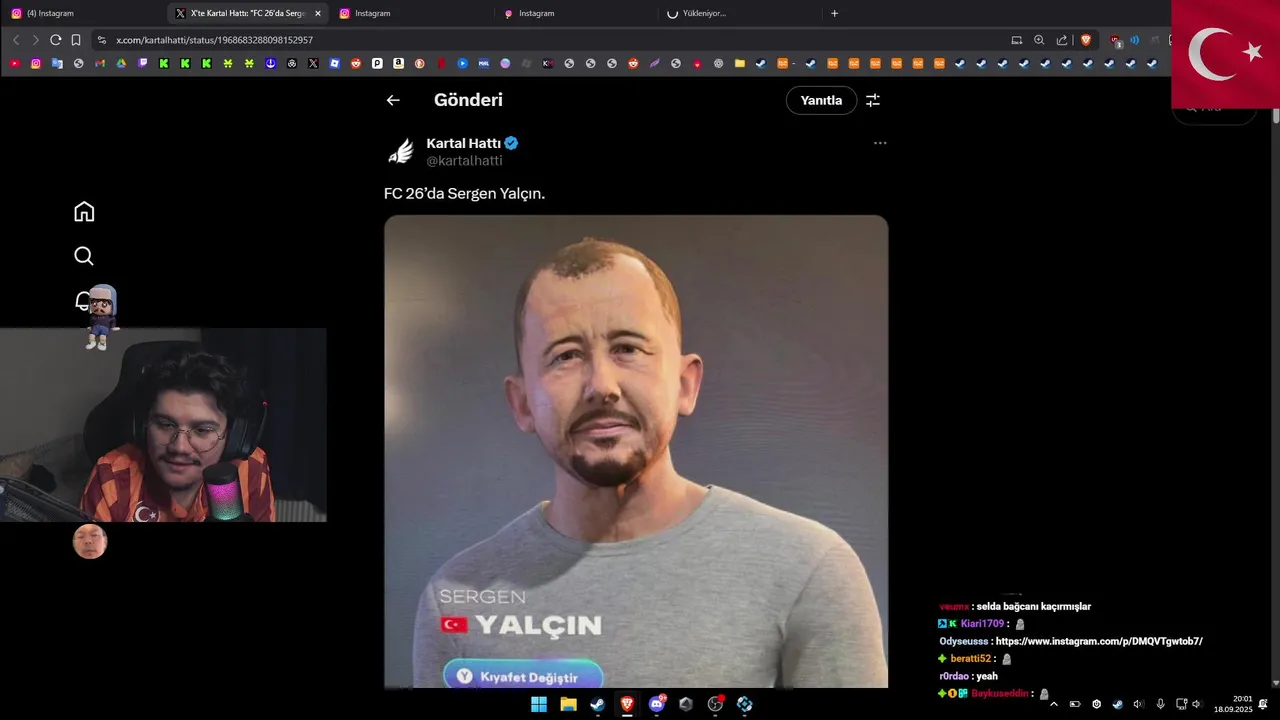Click the share icon in address bar
Image resolution: width=1280 pixels, height=720 pixels.
coord(1062,40)
